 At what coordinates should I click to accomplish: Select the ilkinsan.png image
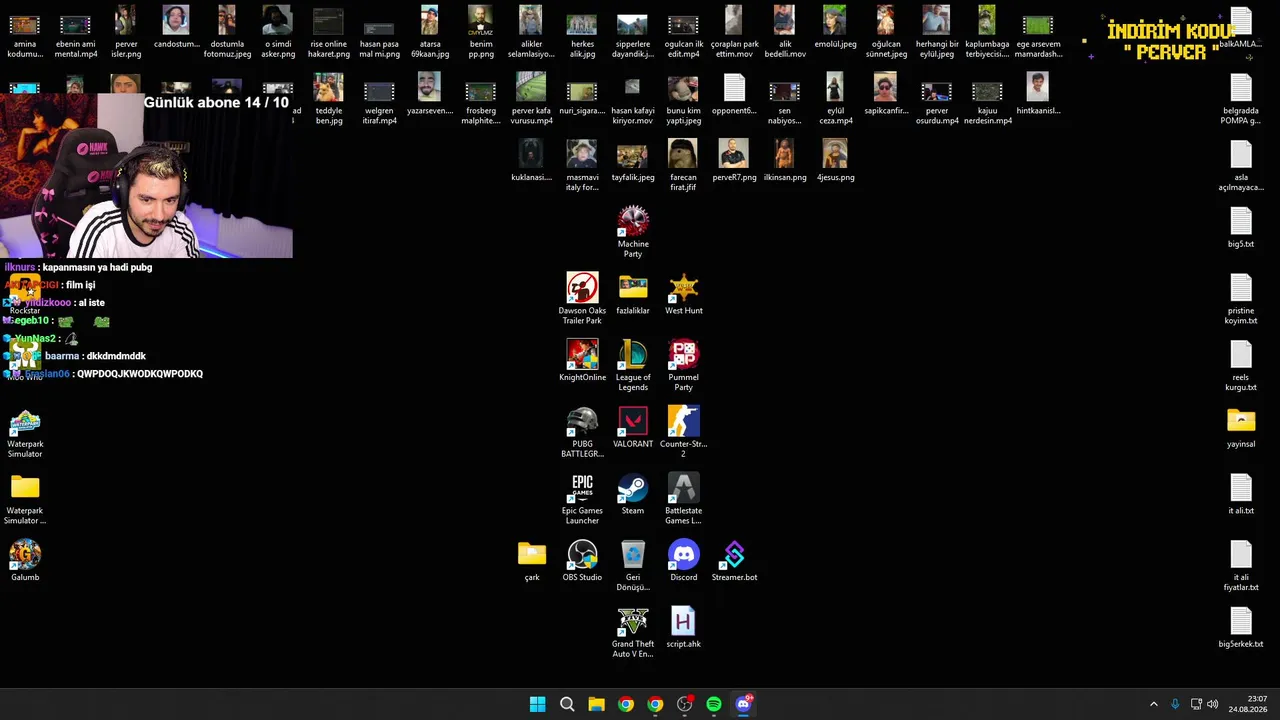785,160
